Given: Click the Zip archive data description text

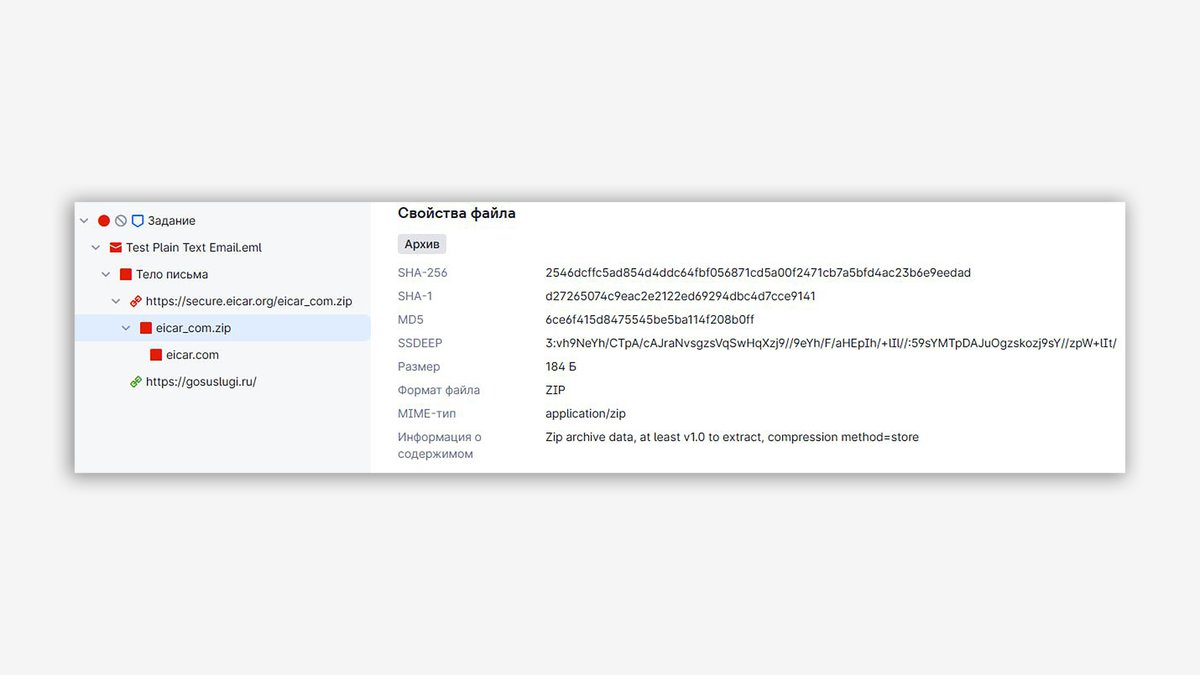Looking at the screenshot, I should [732, 437].
